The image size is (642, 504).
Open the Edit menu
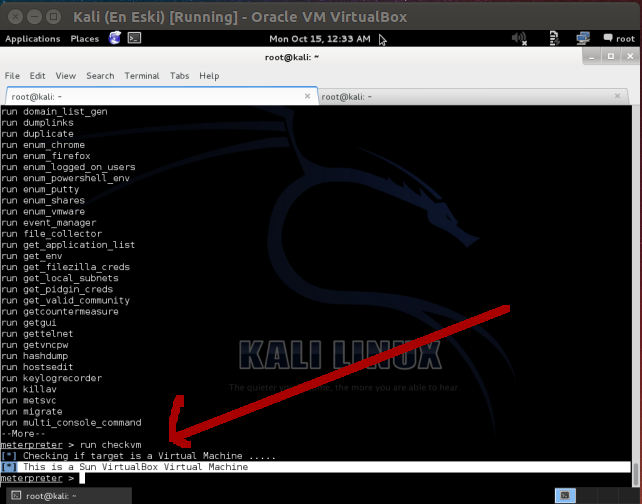click(x=37, y=76)
